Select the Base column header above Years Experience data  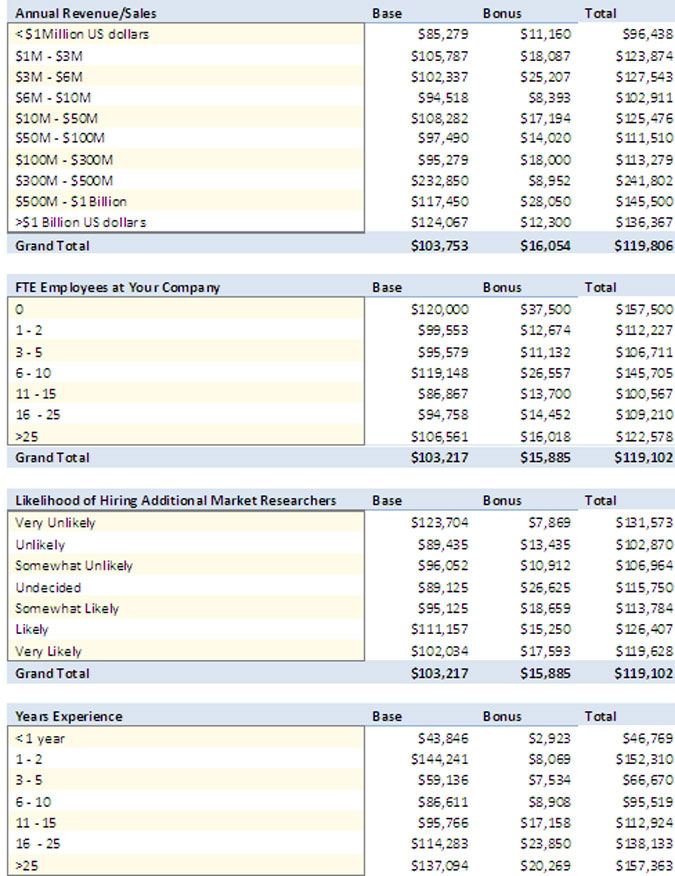point(387,716)
